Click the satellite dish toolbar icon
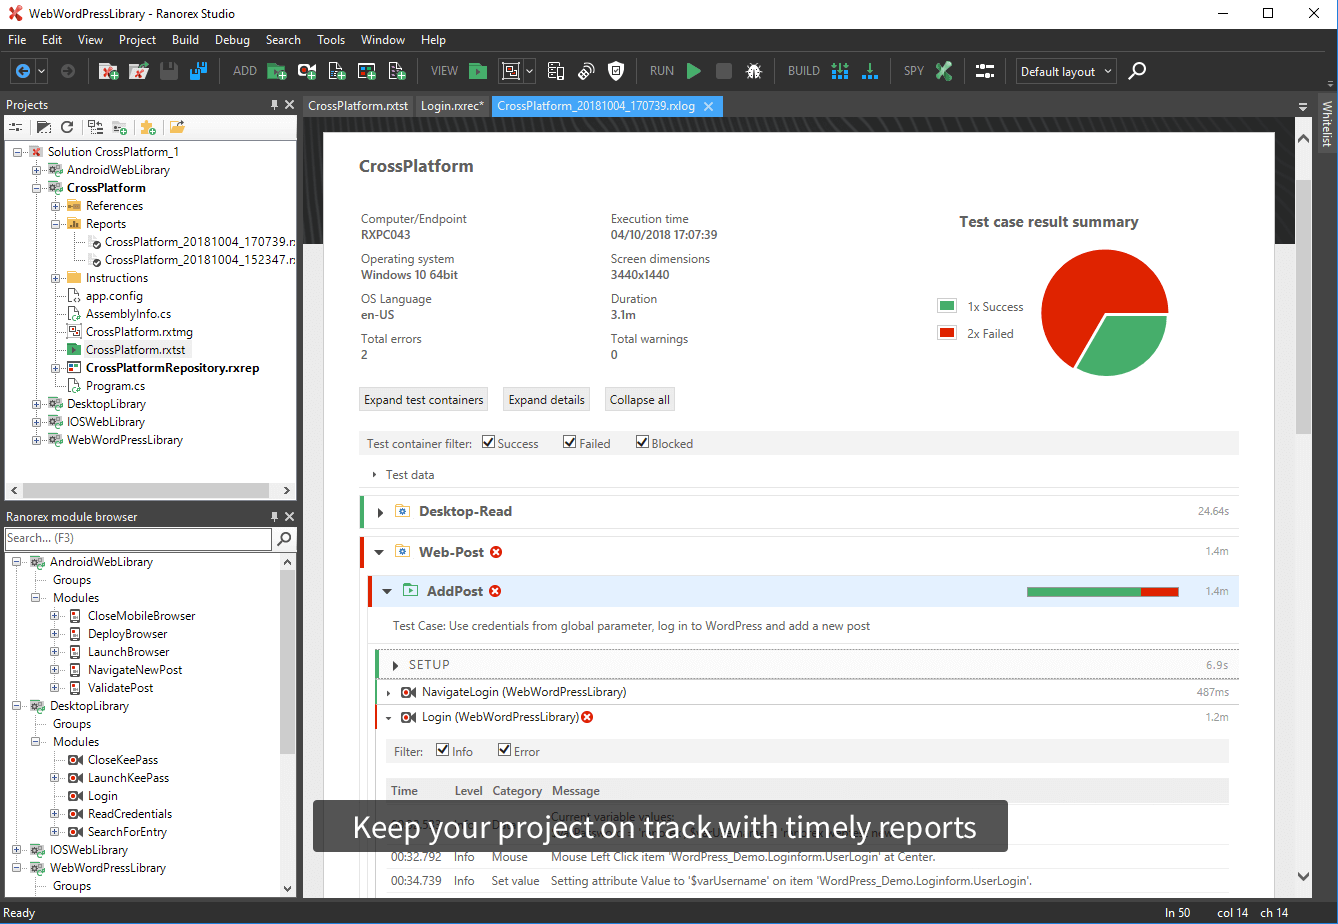The width and height of the screenshot is (1338, 924). [586, 71]
